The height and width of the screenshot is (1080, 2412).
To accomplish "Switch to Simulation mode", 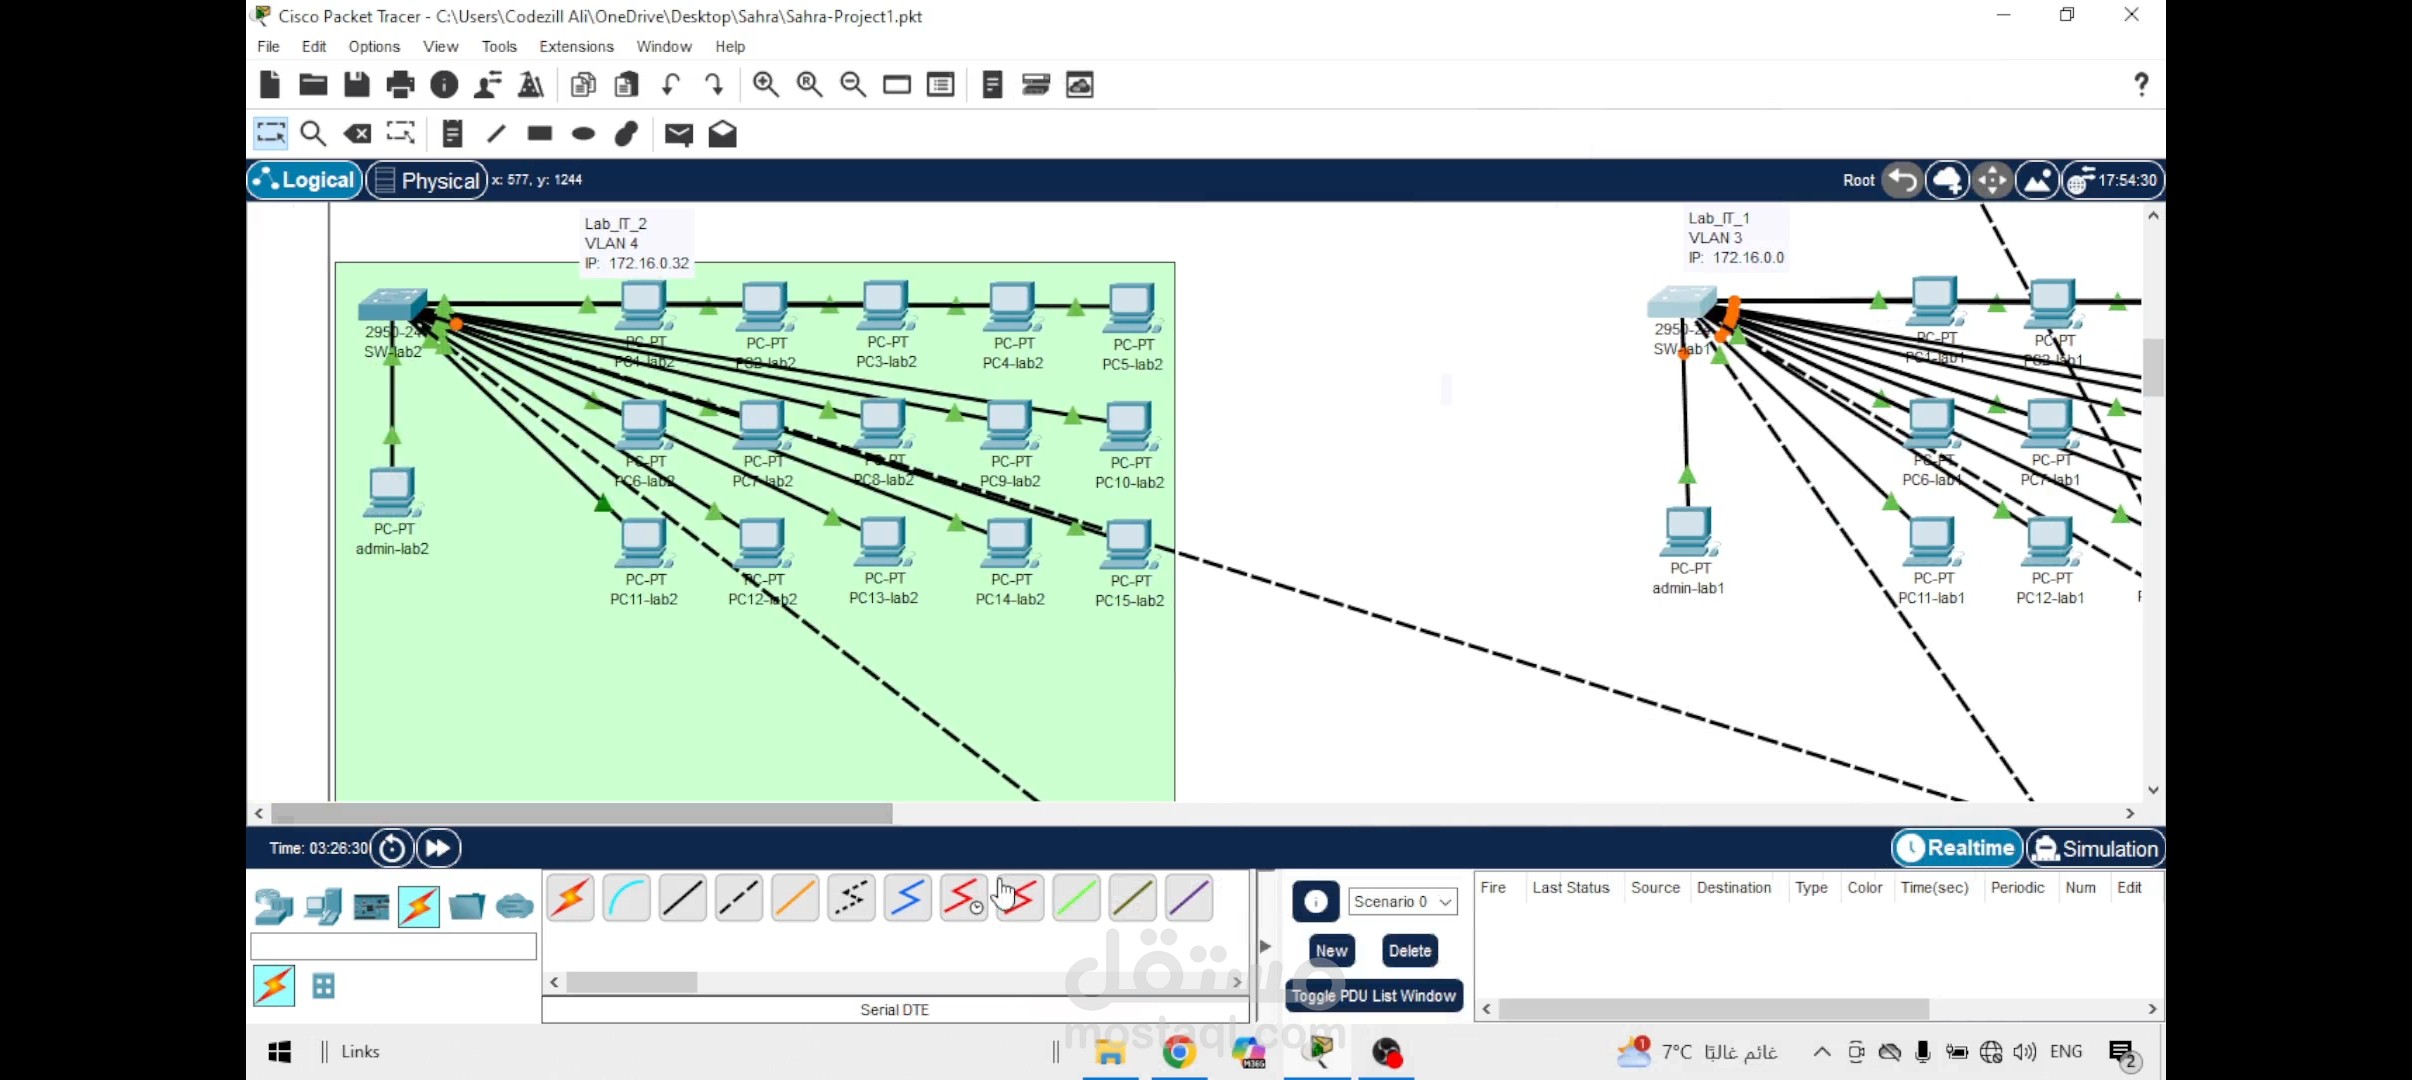I will (2096, 849).
